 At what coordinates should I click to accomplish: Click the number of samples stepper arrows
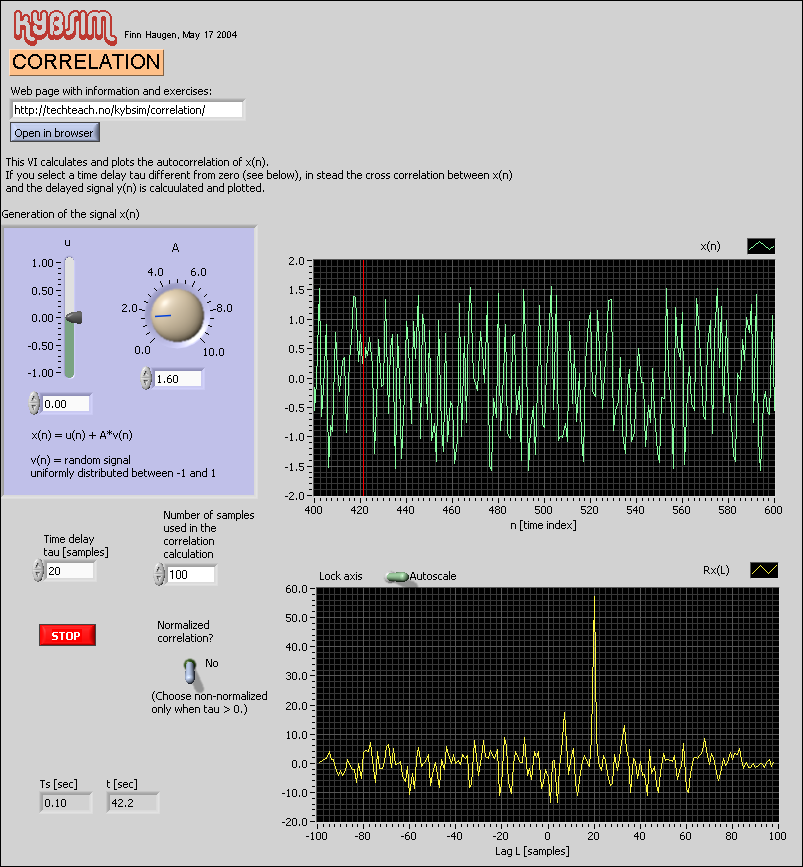(x=159, y=574)
